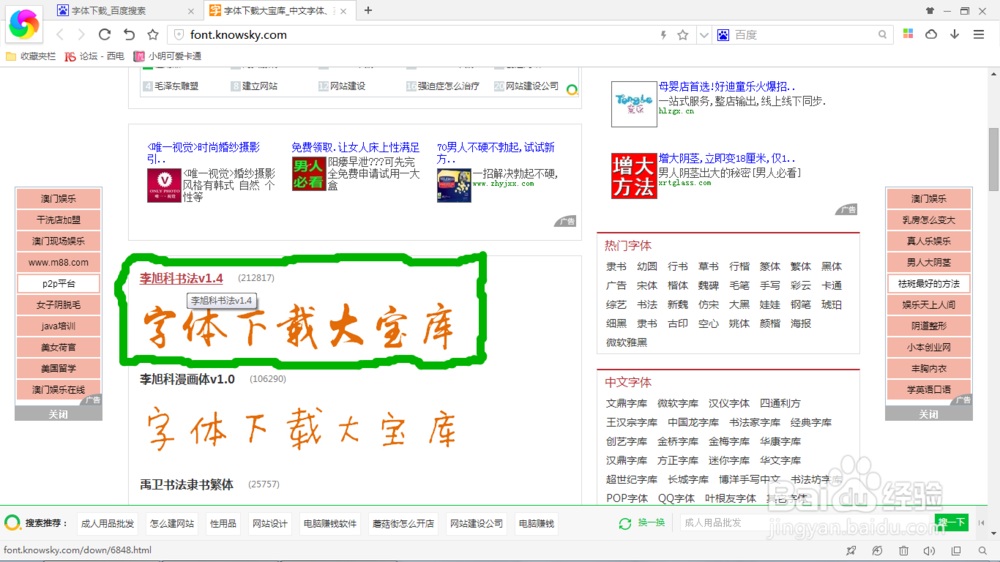The width and height of the screenshot is (1000, 562).
Task: Click the refresh icon next to 换一换
Action: pos(625,523)
